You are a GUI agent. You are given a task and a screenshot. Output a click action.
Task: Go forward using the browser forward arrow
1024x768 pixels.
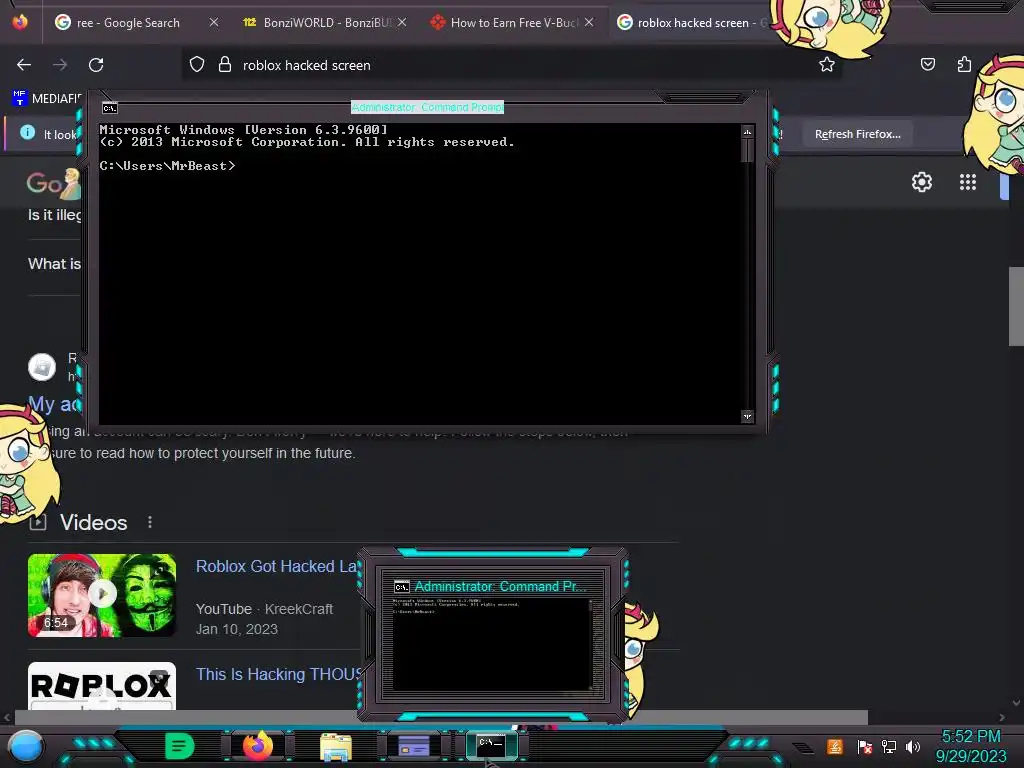(x=60, y=65)
